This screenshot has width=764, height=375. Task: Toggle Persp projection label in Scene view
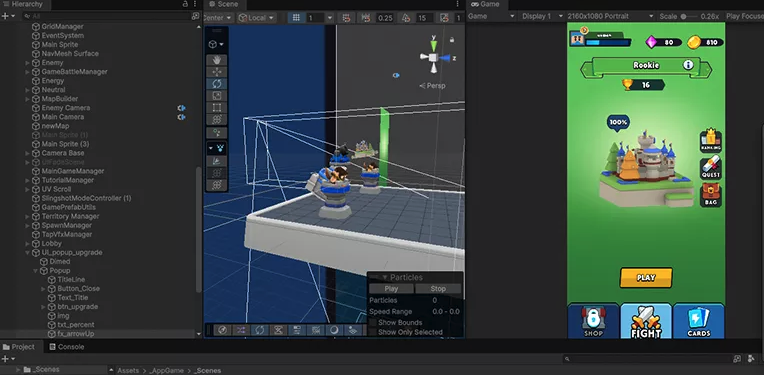pyautogui.click(x=432, y=86)
